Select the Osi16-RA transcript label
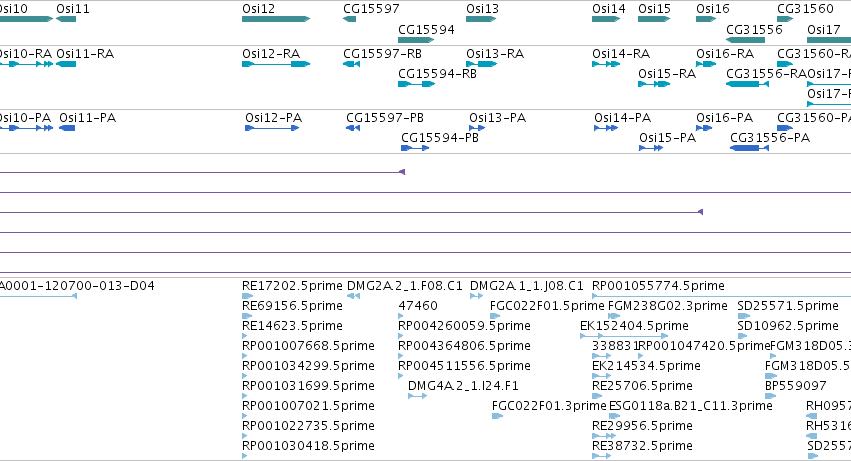Viewport: 851px width, 461px height. (x=725, y=54)
